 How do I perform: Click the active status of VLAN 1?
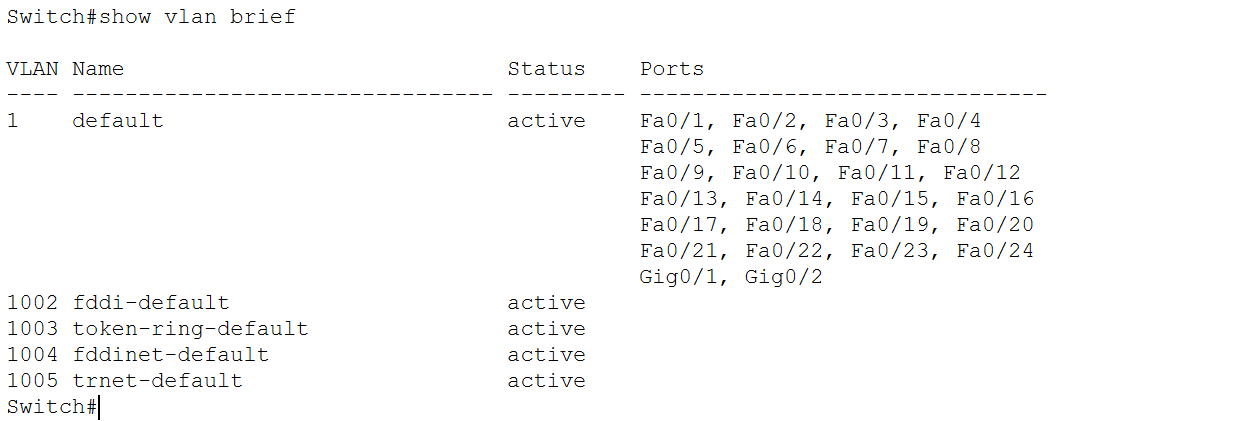[x=546, y=121]
